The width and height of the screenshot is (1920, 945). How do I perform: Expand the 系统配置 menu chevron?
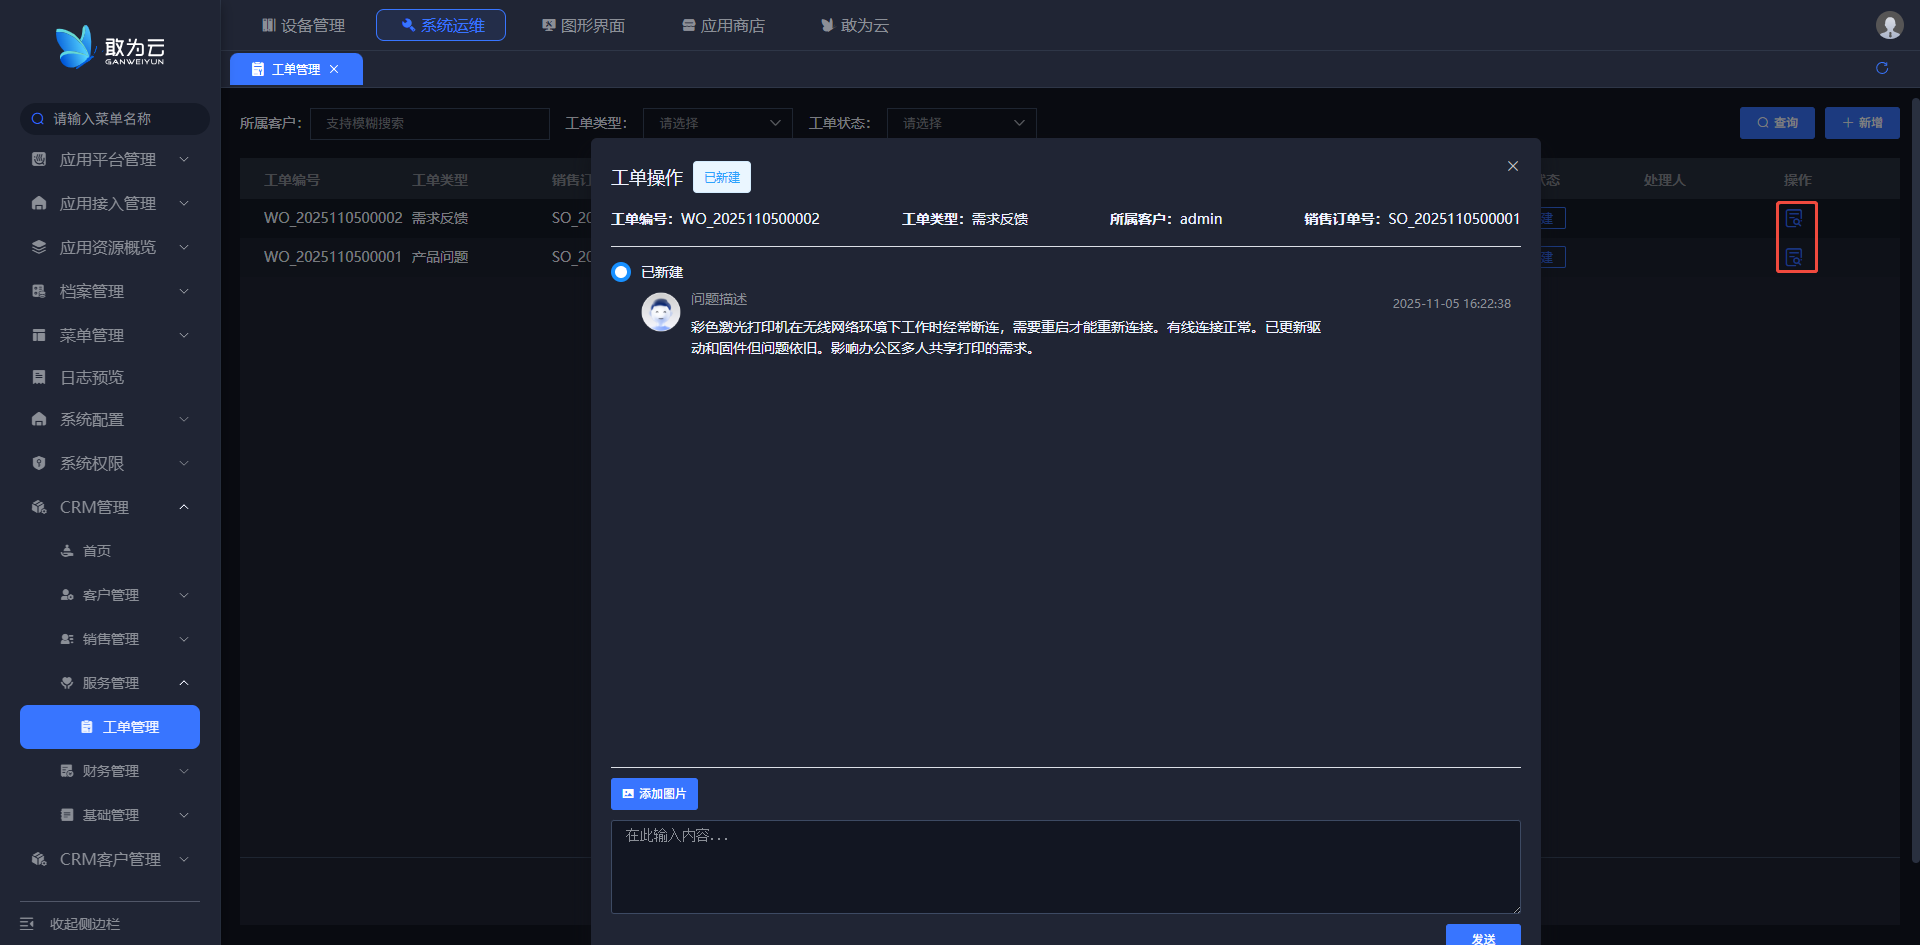coord(184,419)
